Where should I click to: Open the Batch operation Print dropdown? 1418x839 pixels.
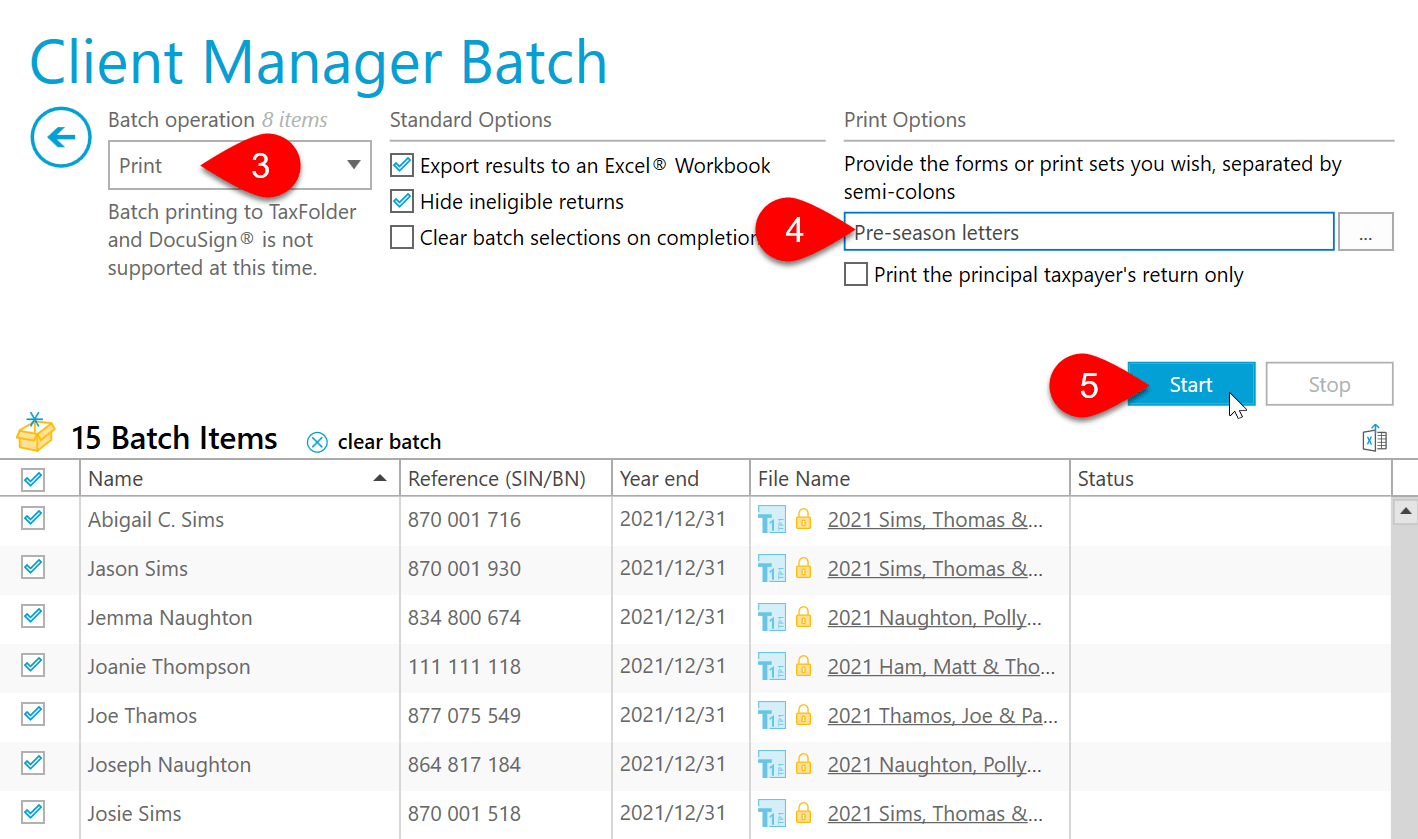pyautogui.click(x=240, y=165)
